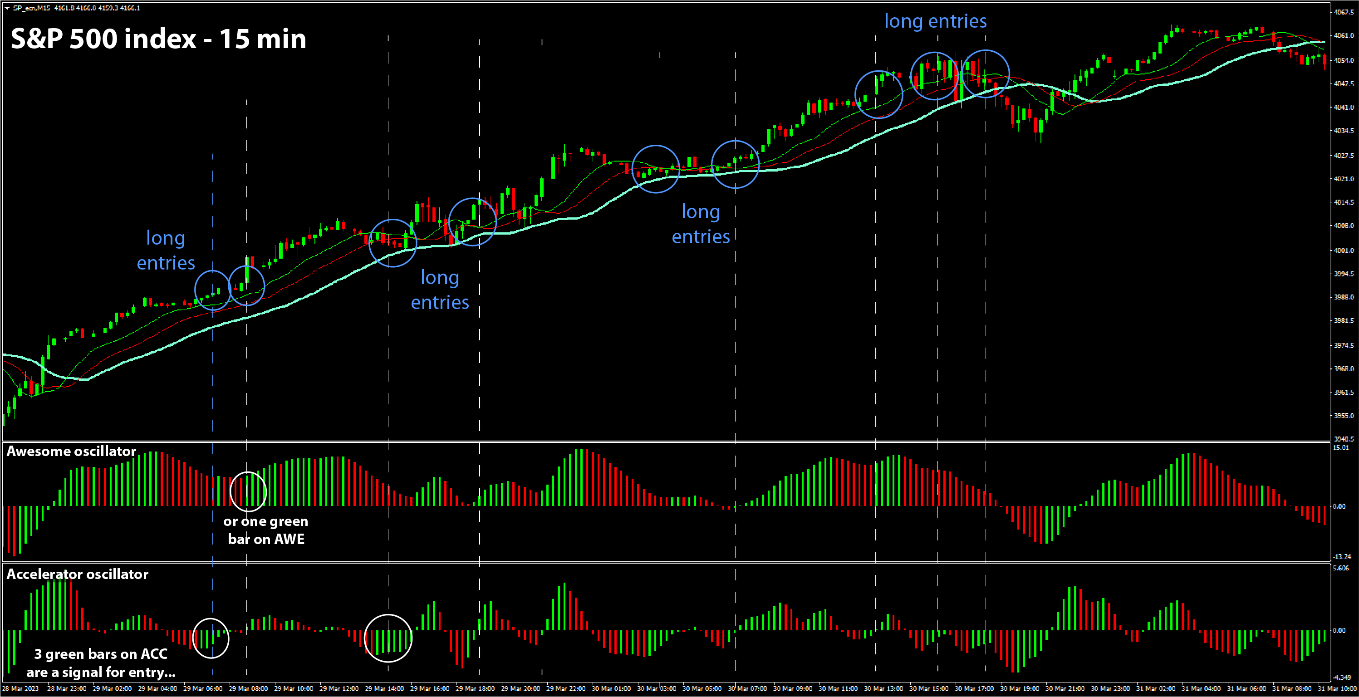The width and height of the screenshot is (1359, 697).
Task: Click the white circle on Awesome oscillator
Action: (x=248, y=490)
